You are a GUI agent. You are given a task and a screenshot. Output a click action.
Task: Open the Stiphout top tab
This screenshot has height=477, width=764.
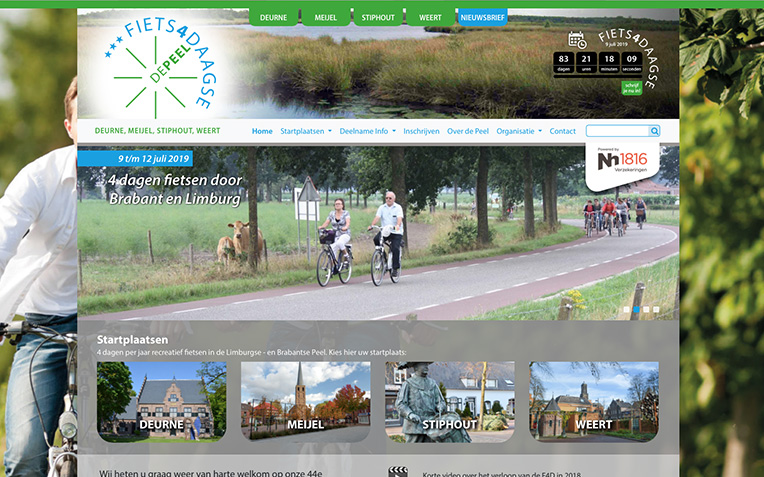(x=378, y=17)
